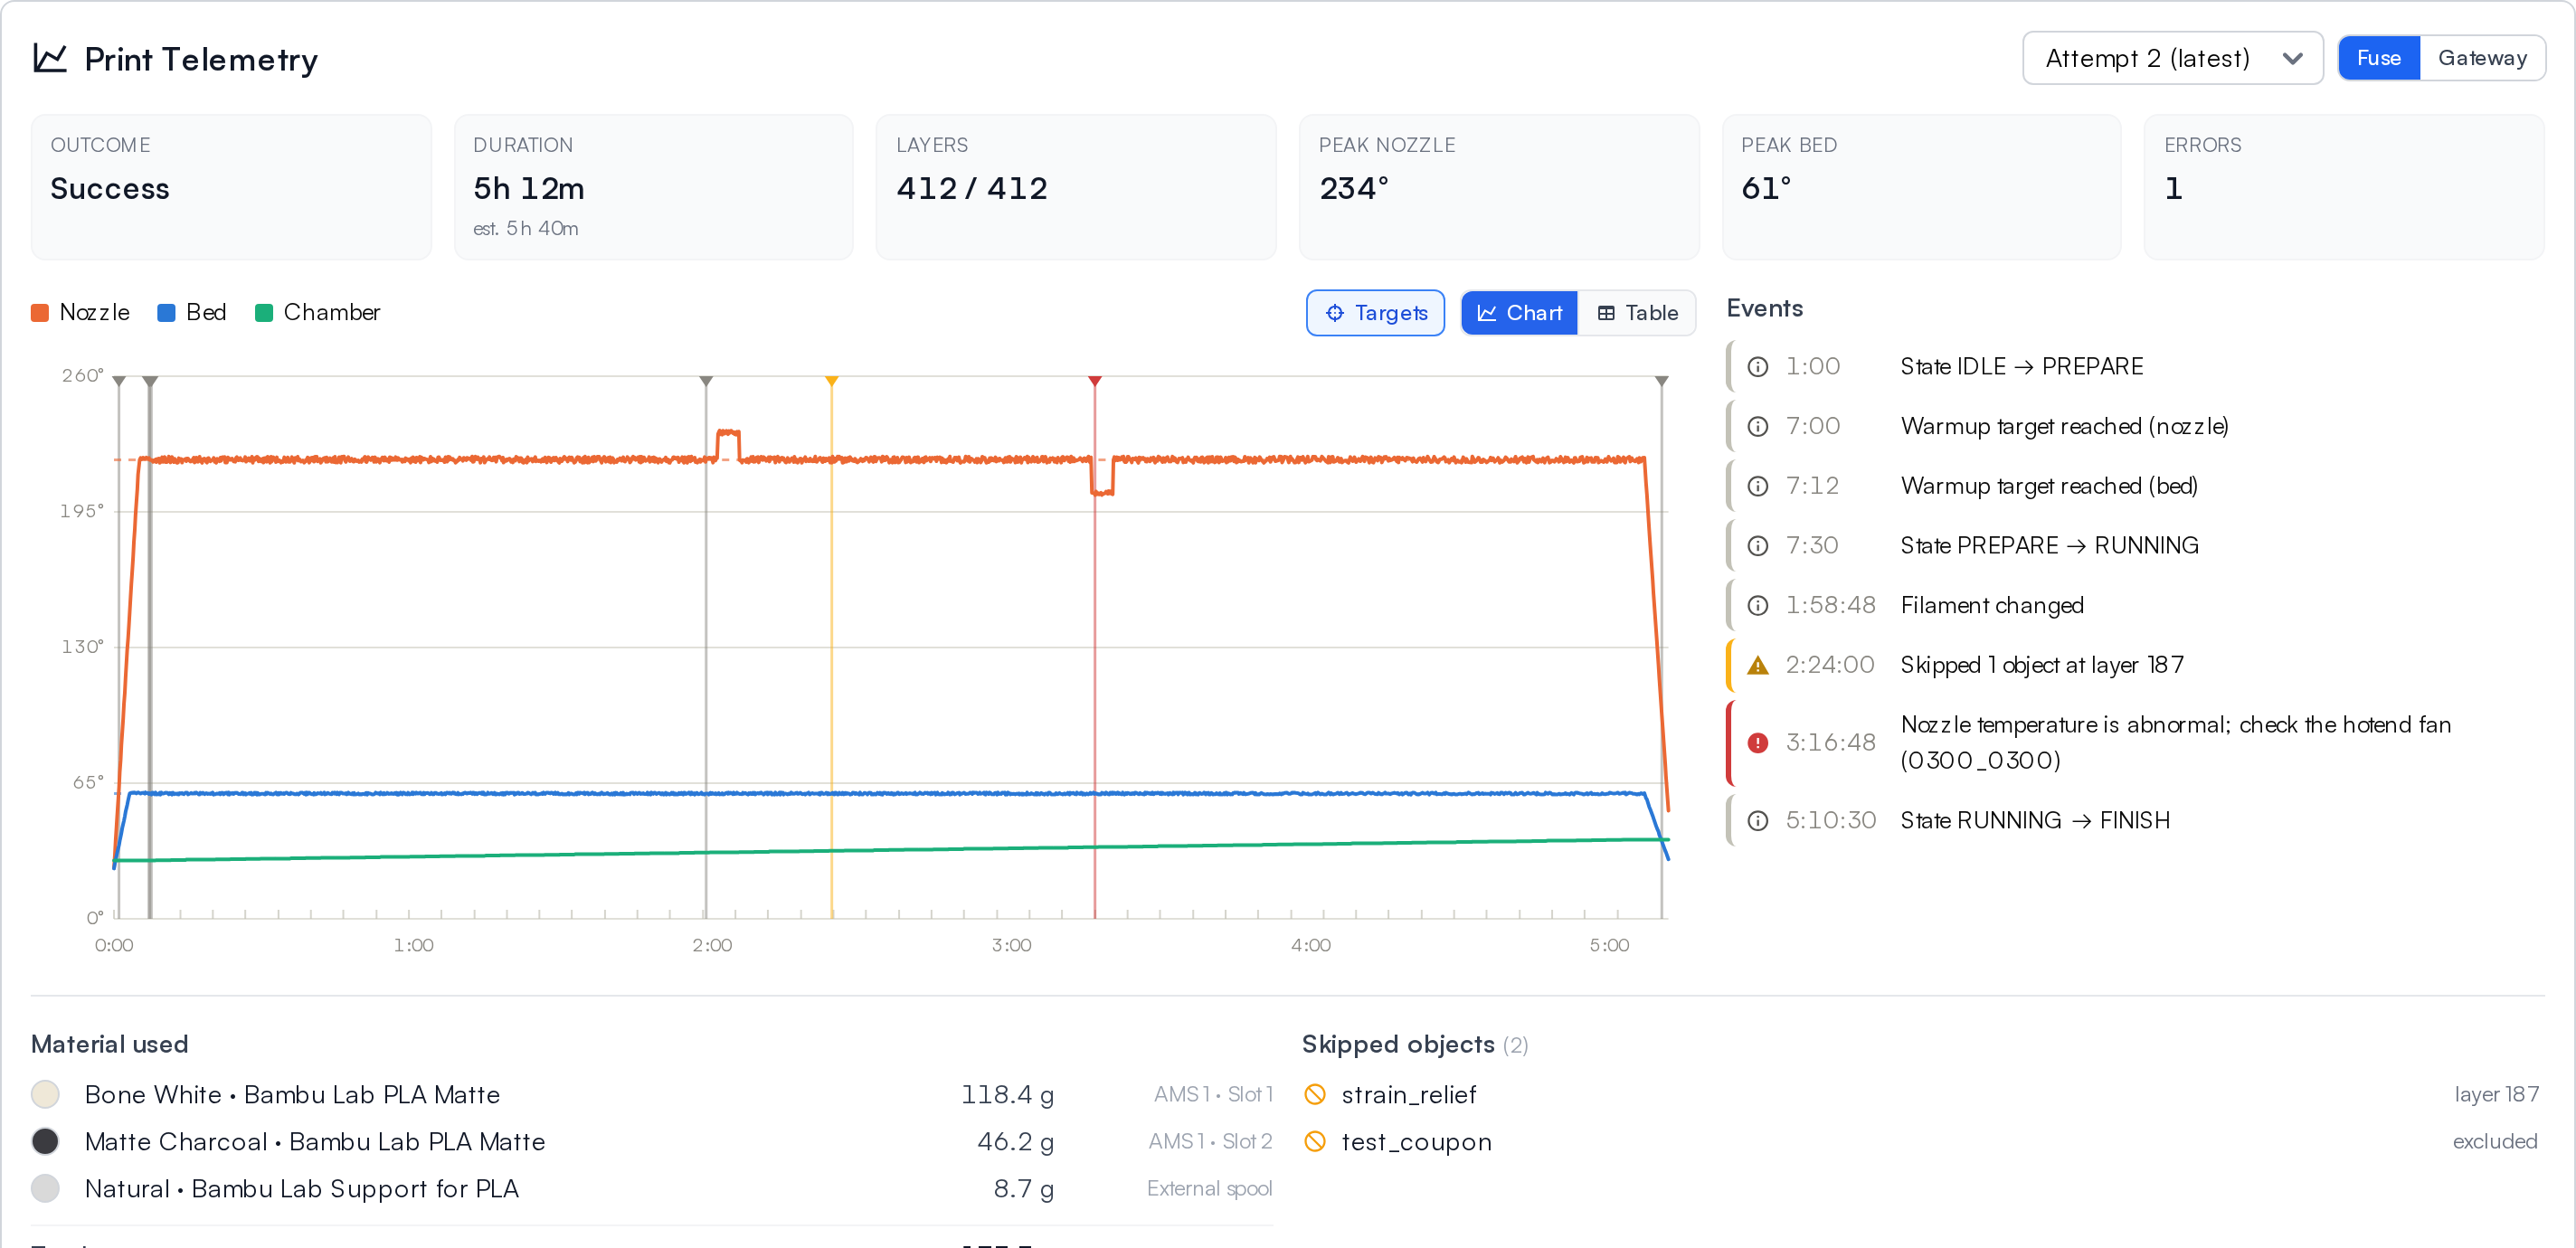Select the State PREPARE → RUNNING event

pos(2134,546)
